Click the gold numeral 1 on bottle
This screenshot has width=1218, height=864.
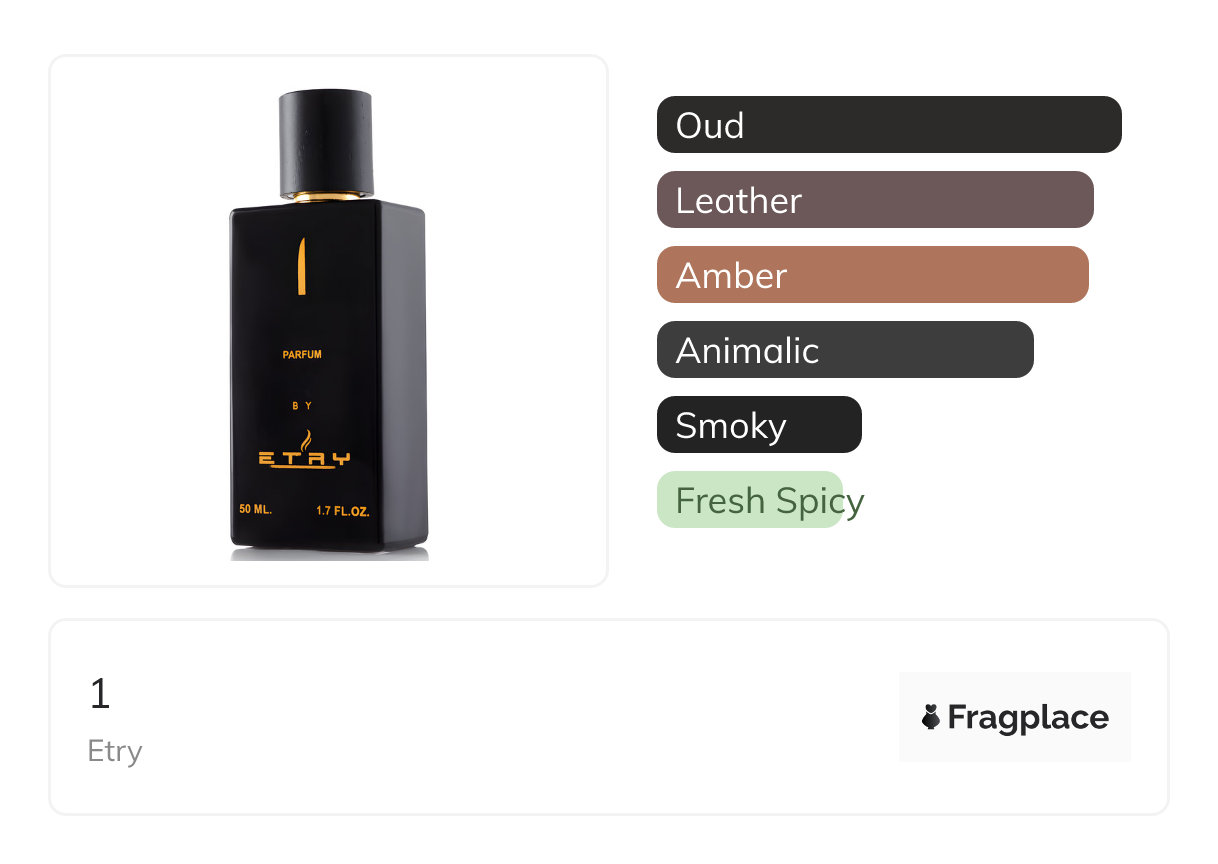[x=301, y=265]
